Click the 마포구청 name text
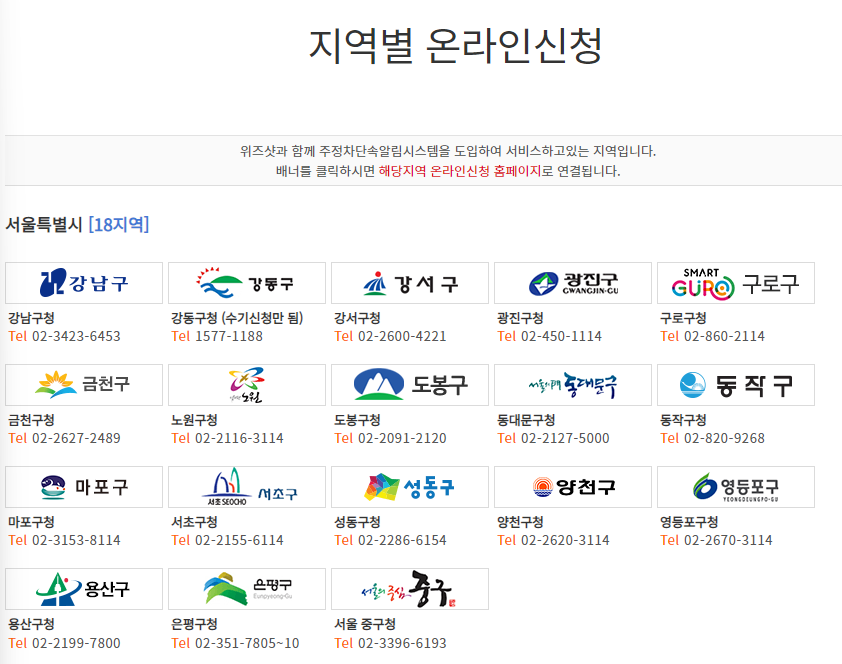The image size is (842, 664). click(31, 522)
